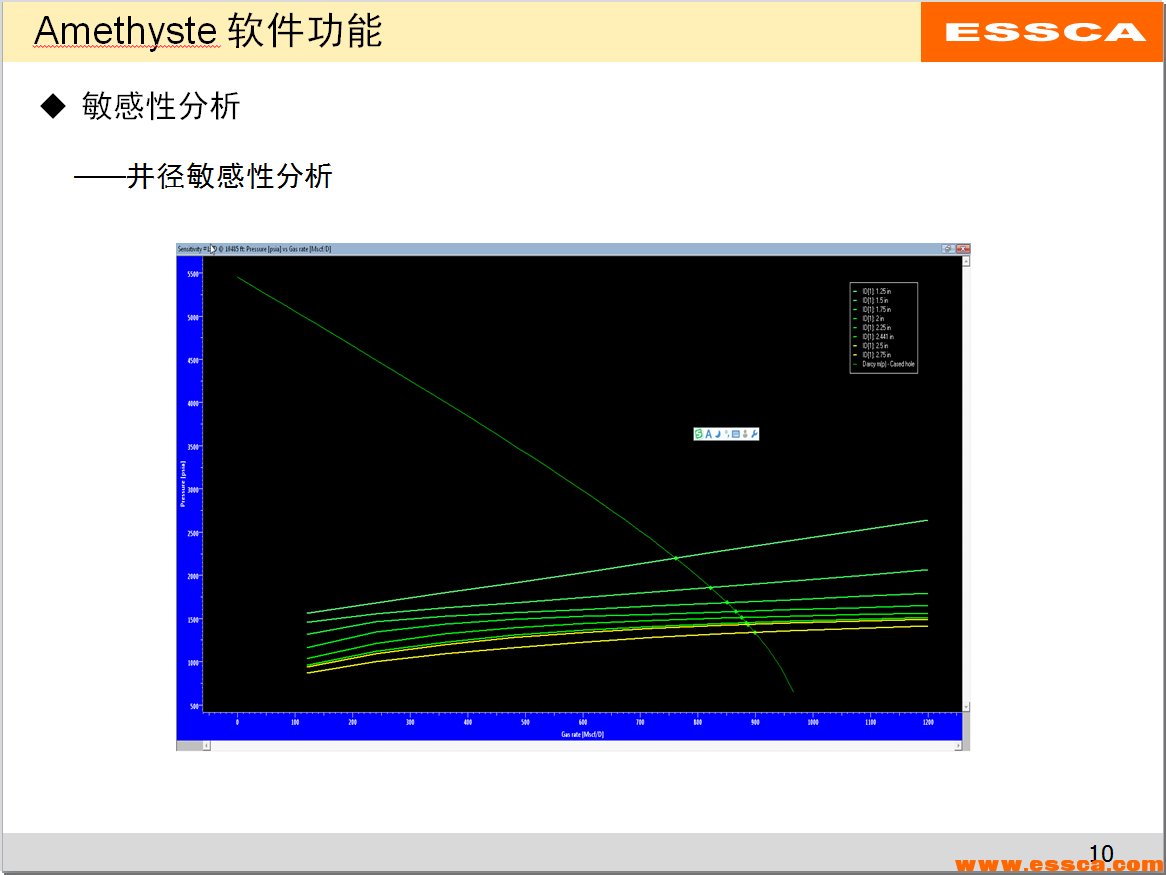The image size is (1166, 875).
Task: Select the ID(1) 2.75 in legend entry
Action: pyautogui.click(x=874, y=355)
